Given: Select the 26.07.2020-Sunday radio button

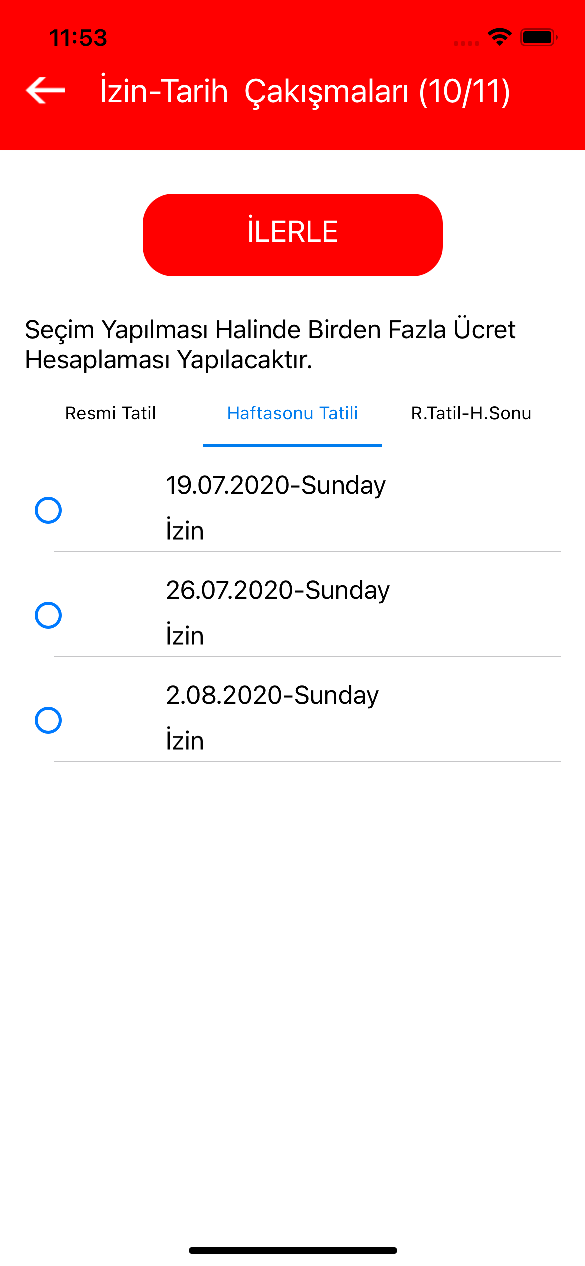Looking at the screenshot, I should tap(48, 615).
